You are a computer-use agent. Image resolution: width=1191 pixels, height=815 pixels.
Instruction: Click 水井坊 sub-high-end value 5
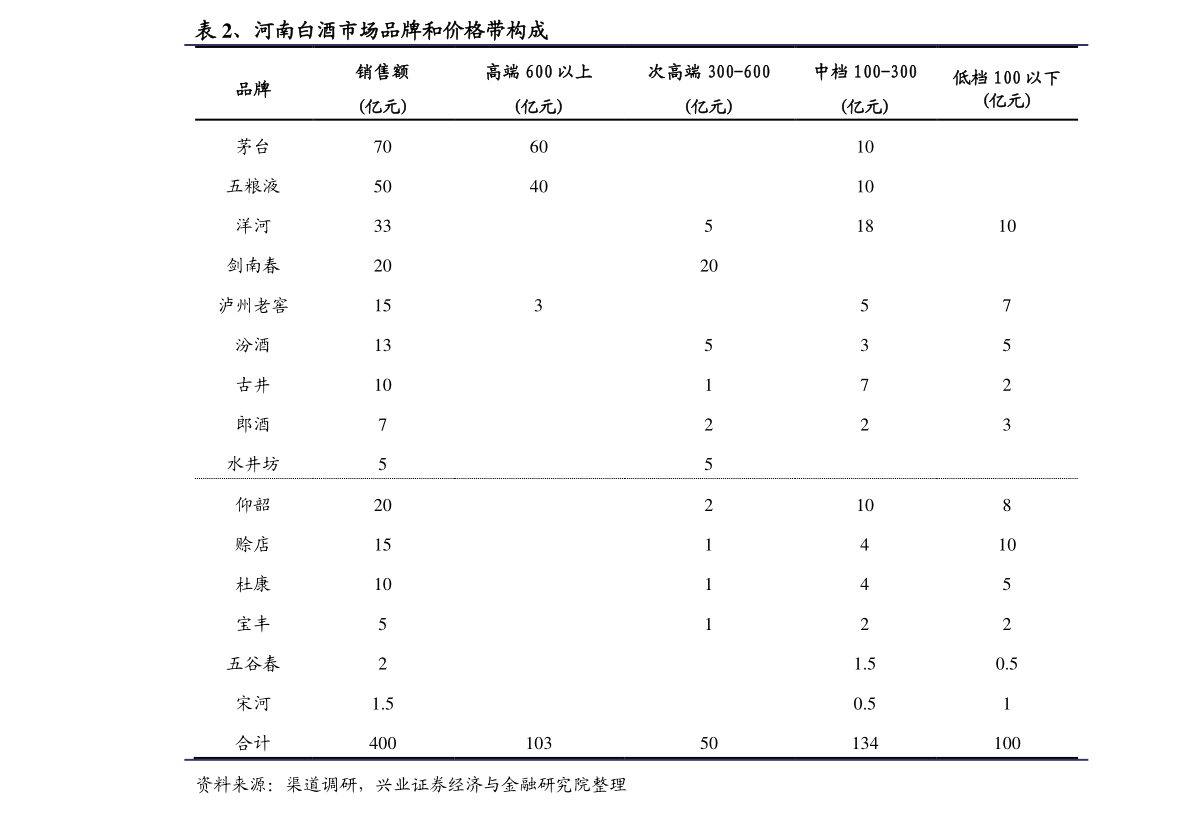click(x=709, y=463)
